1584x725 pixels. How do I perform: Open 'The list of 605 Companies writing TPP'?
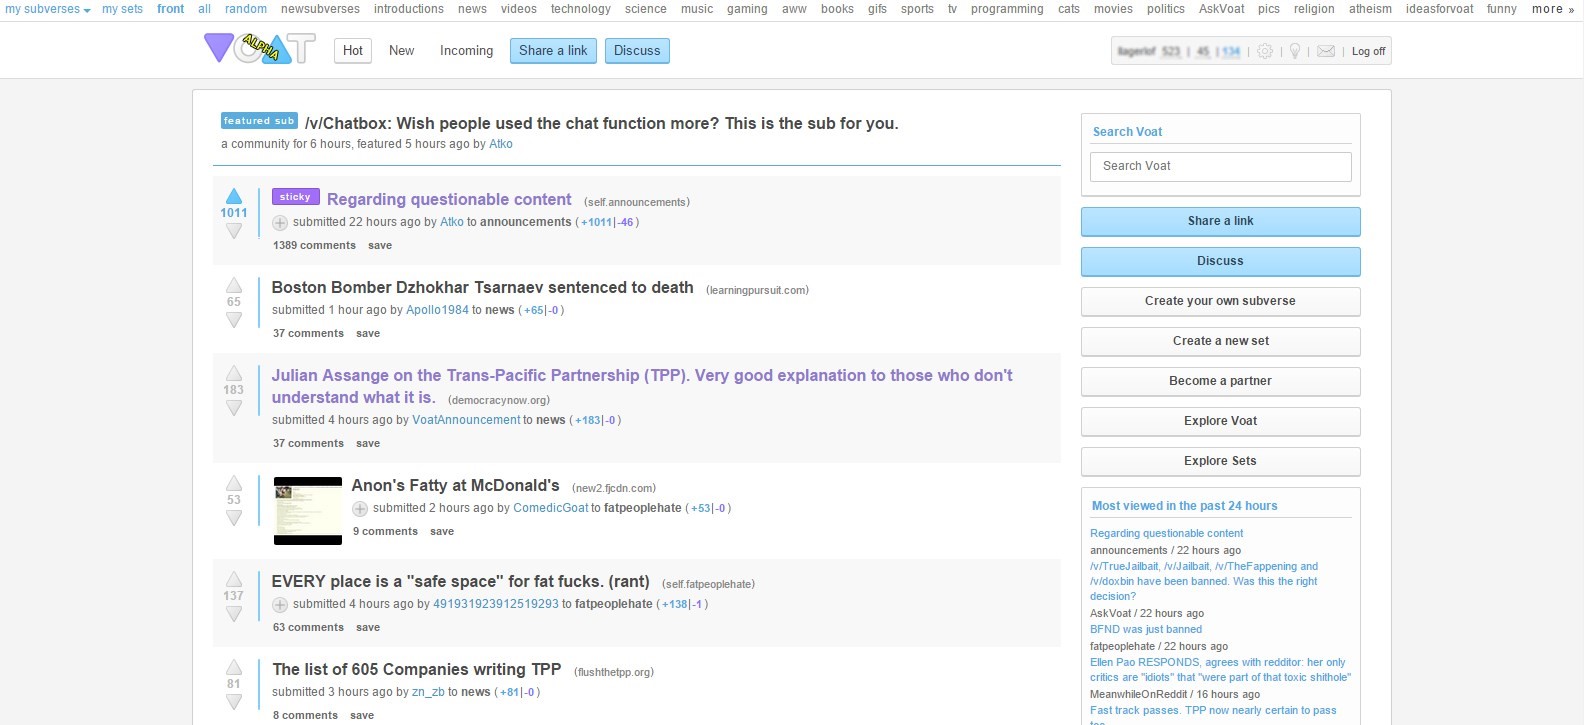tap(416, 669)
